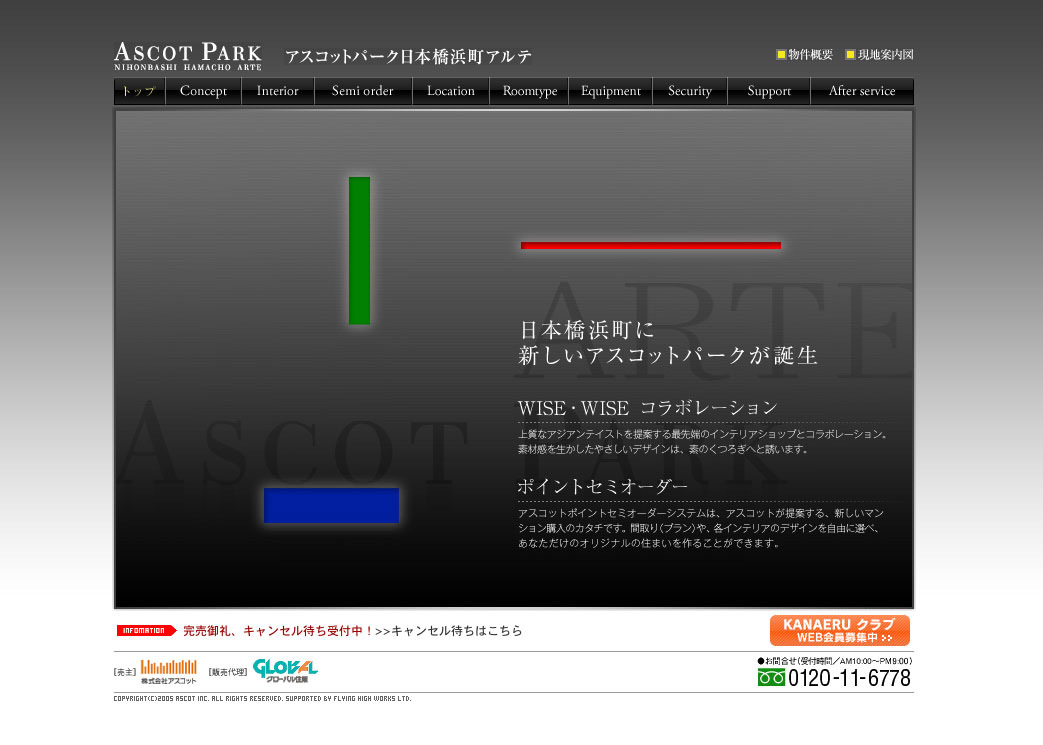Follow the キャンセル待ちはこちら link
Screen dimensions: 1043x745
pos(456,631)
